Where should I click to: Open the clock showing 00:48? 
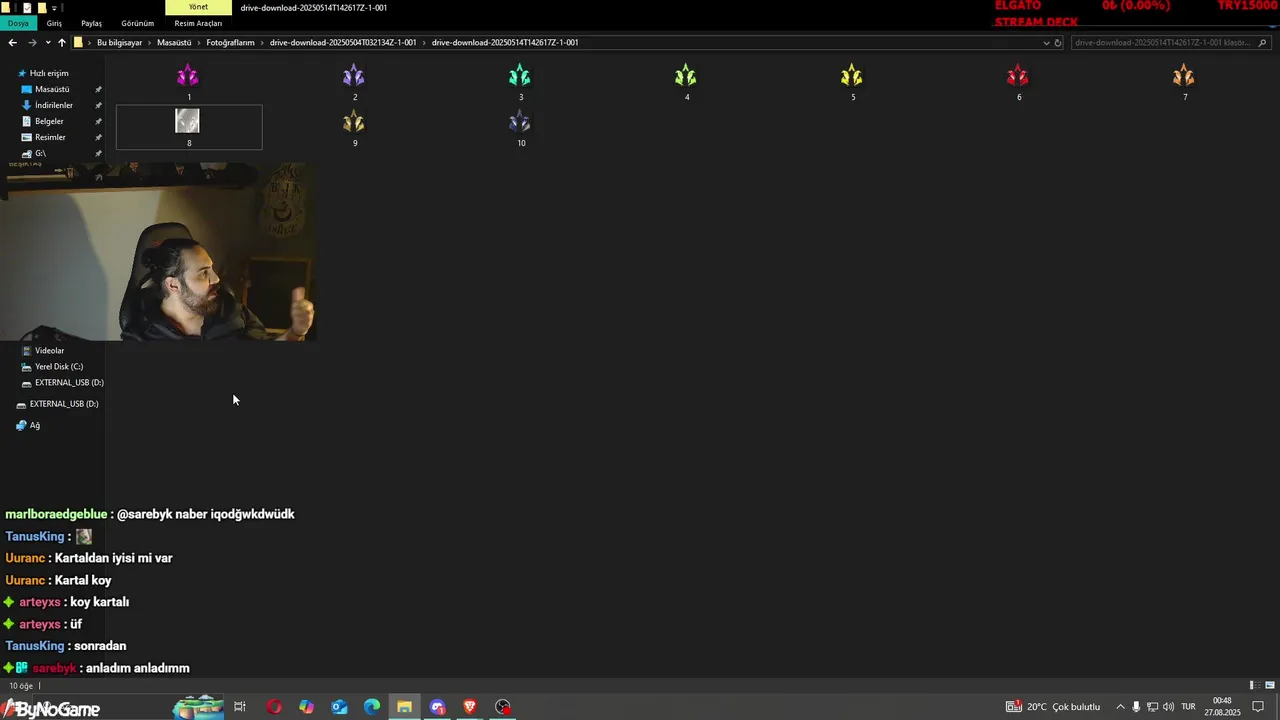[x=1222, y=707]
